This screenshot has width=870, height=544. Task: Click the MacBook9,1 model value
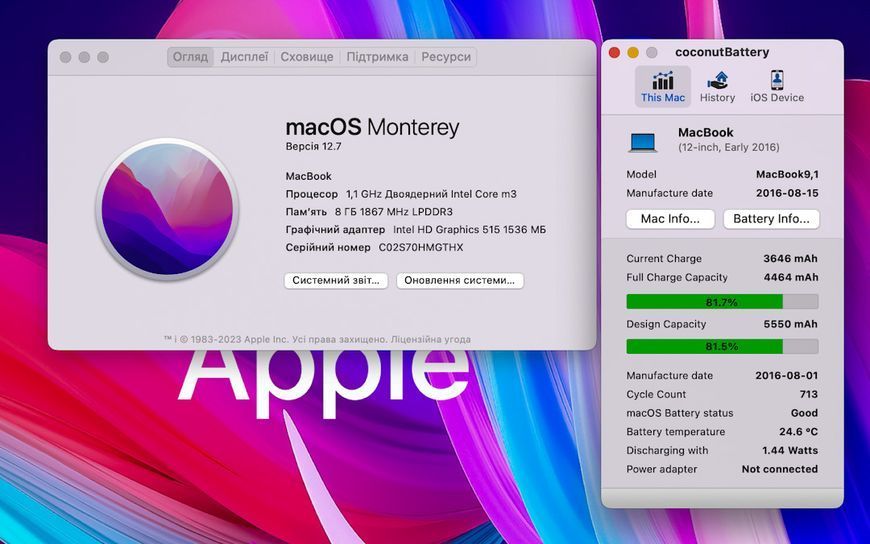787,174
